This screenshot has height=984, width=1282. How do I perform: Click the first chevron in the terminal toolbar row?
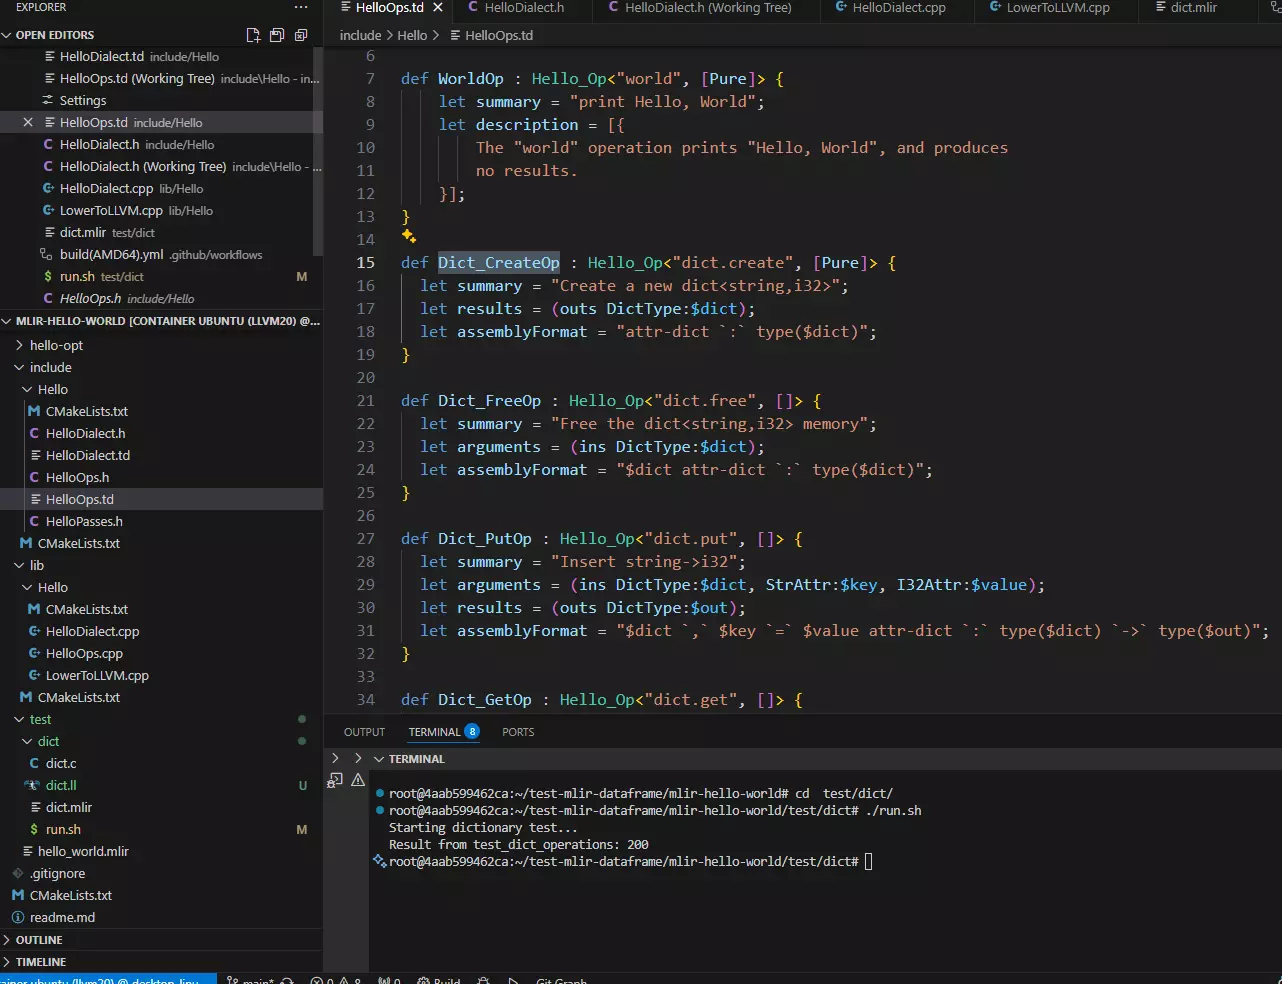(x=335, y=759)
